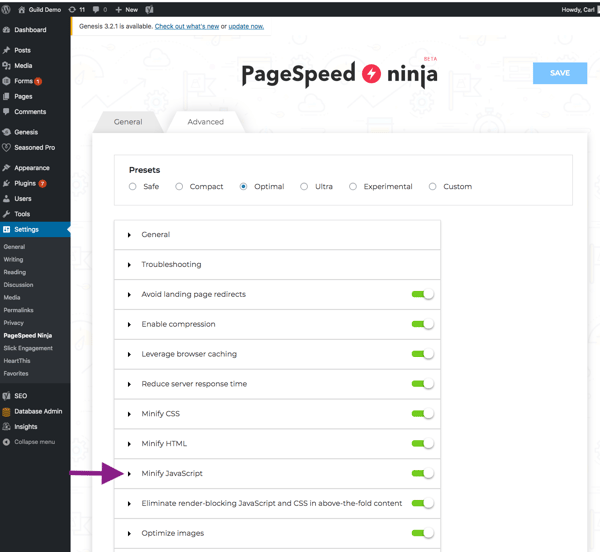This screenshot has height=552, width=600.
Task: Open Permalinks settings submenu item
Action: point(18,310)
